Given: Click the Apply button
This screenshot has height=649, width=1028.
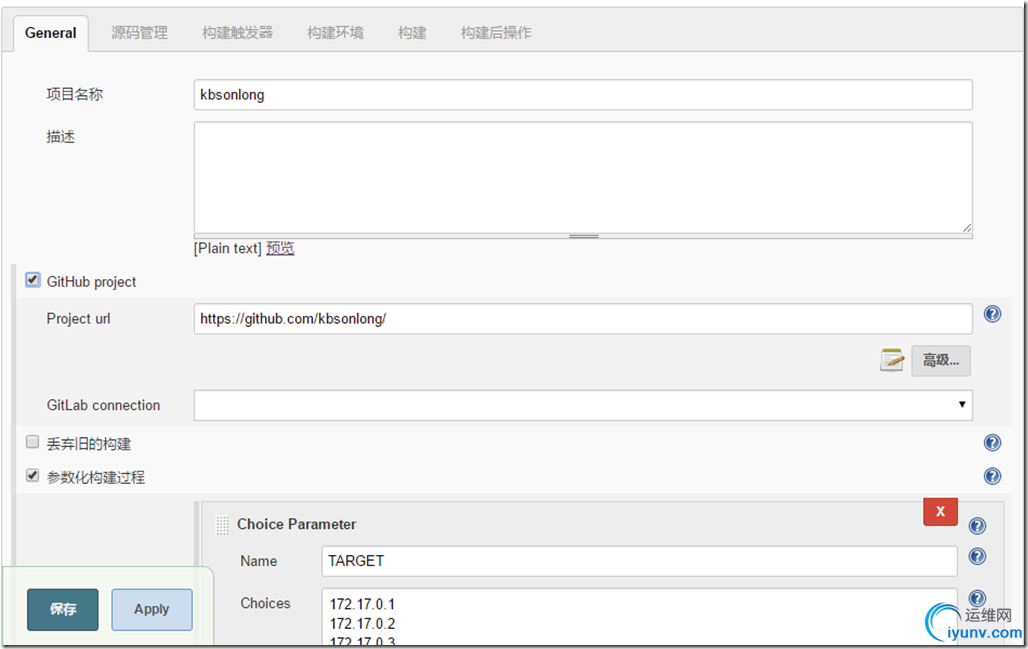Looking at the screenshot, I should tap(151, 610).
